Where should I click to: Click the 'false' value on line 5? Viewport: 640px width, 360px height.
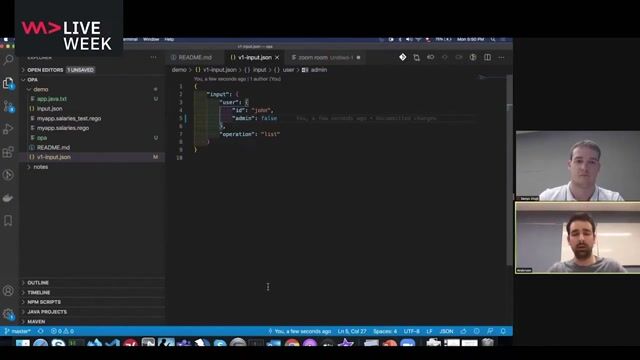tap(269, 118)
